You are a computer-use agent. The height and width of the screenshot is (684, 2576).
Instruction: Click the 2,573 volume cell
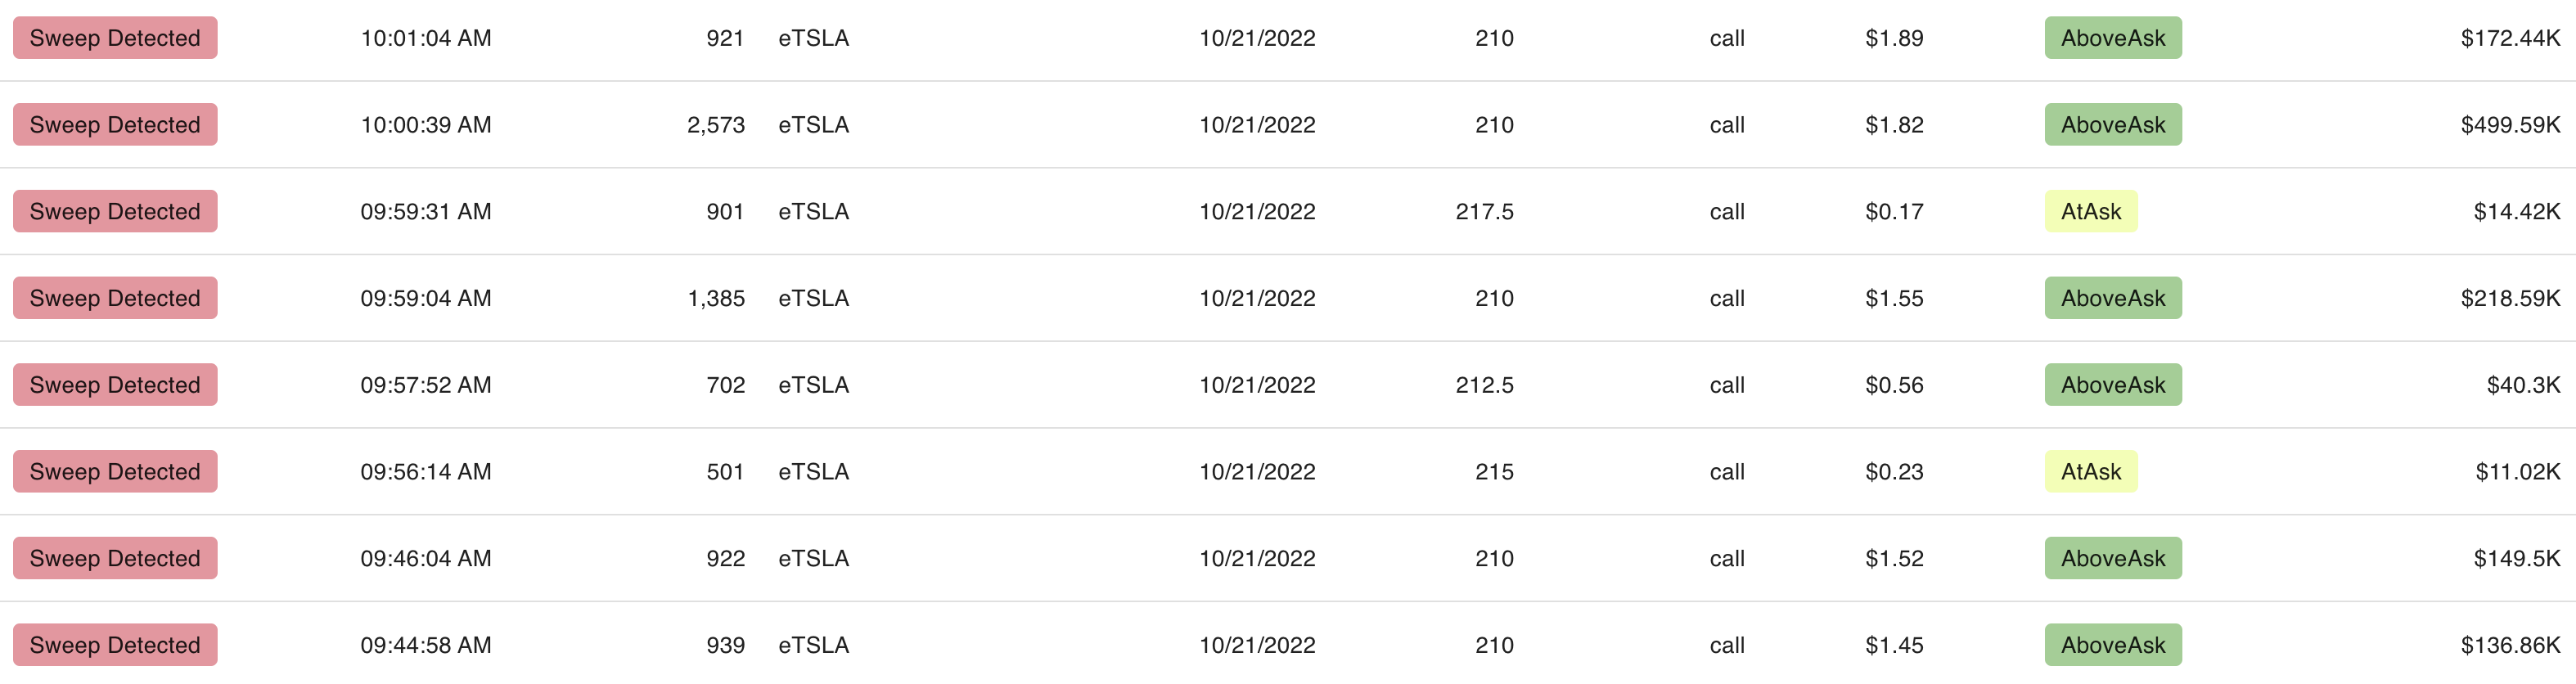click(715, 125)
